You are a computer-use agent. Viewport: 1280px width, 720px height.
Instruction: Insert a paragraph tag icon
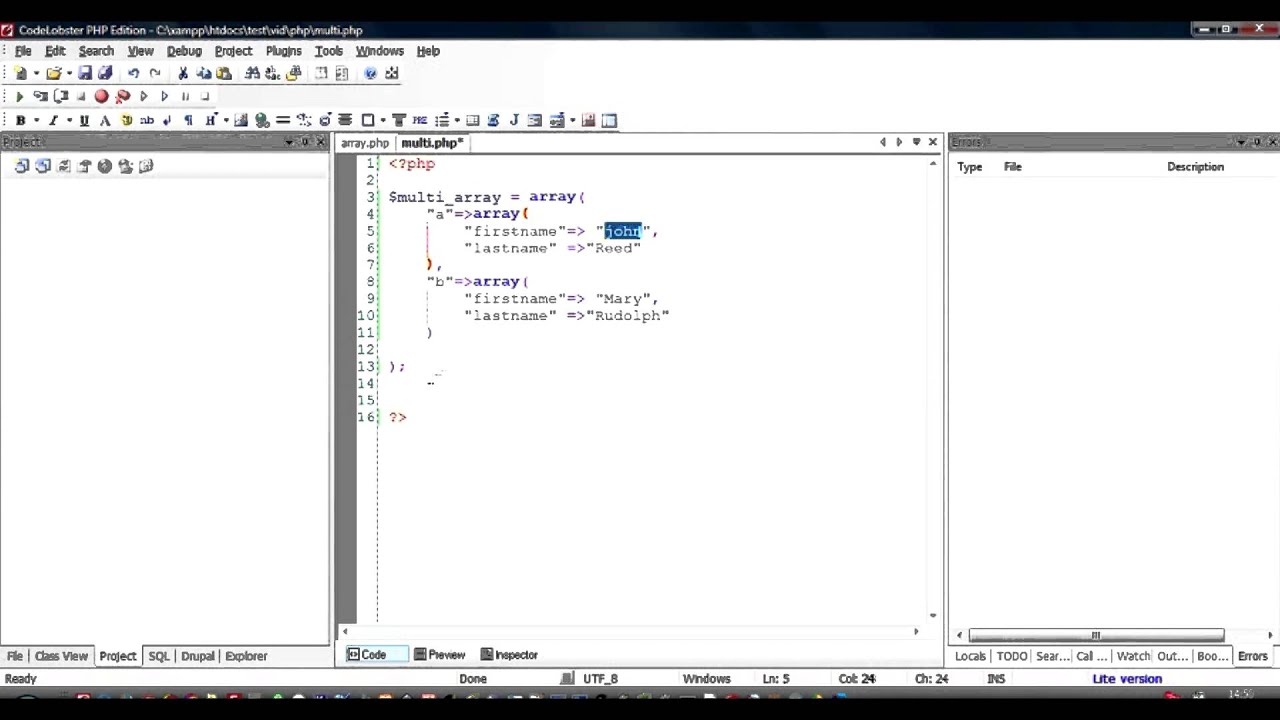click(188, 120)
